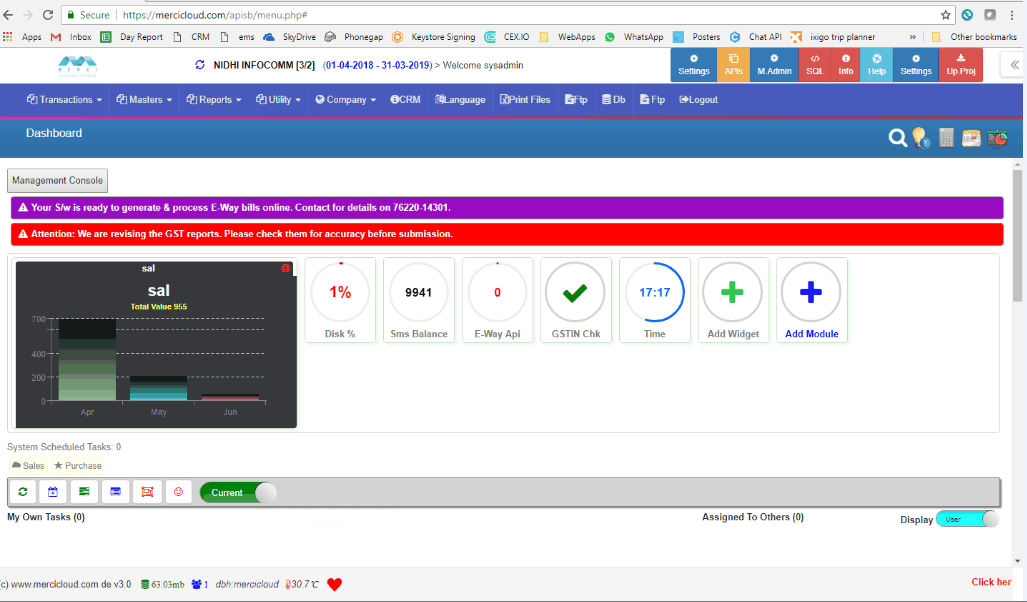
Task: Click Logout in the navigation bar
Action: point(698,100)
